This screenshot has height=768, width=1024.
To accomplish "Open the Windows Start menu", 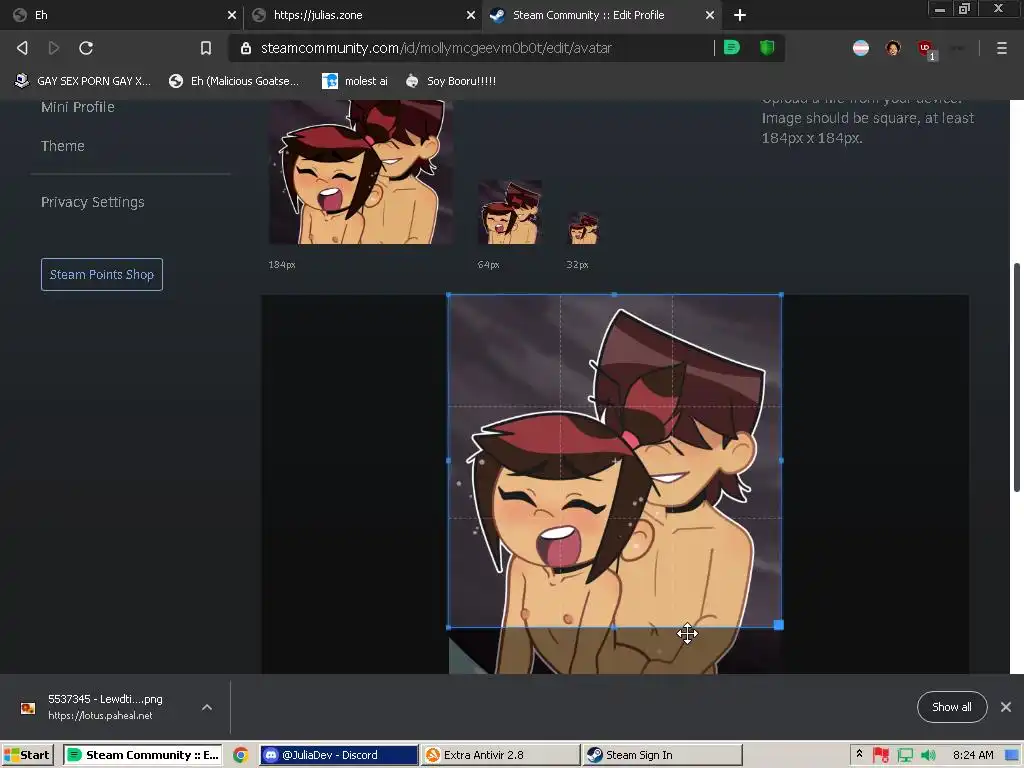I will click(26, 755).
